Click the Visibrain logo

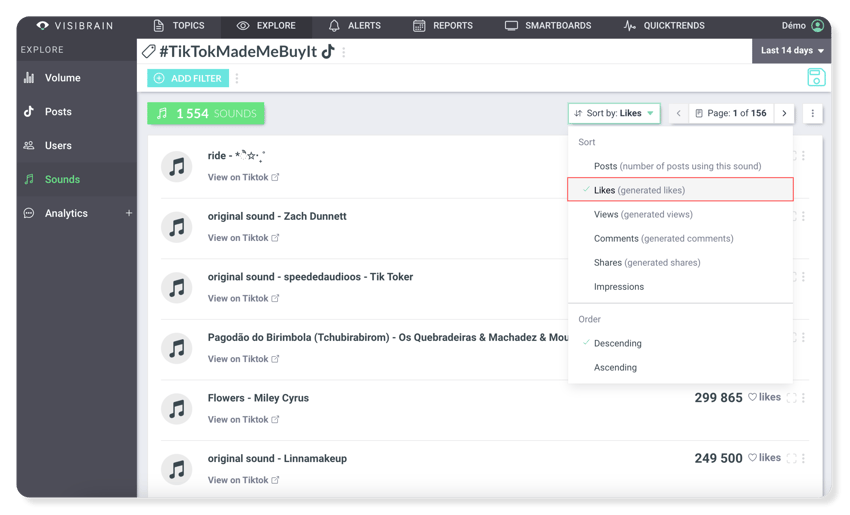click(75, 25)
